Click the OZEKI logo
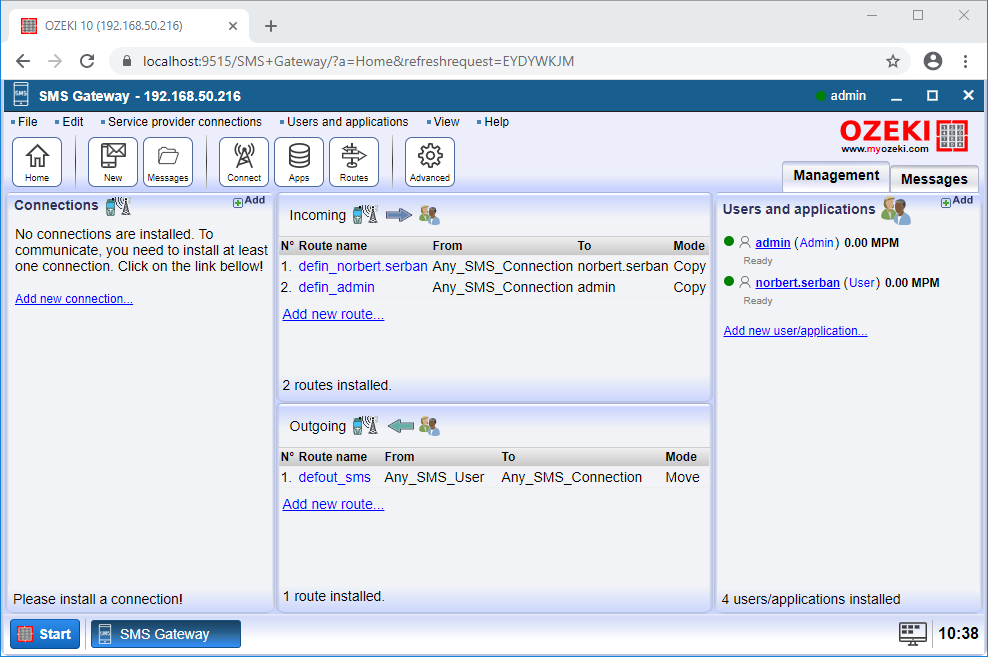988x657 pixels. click(905, 136)
